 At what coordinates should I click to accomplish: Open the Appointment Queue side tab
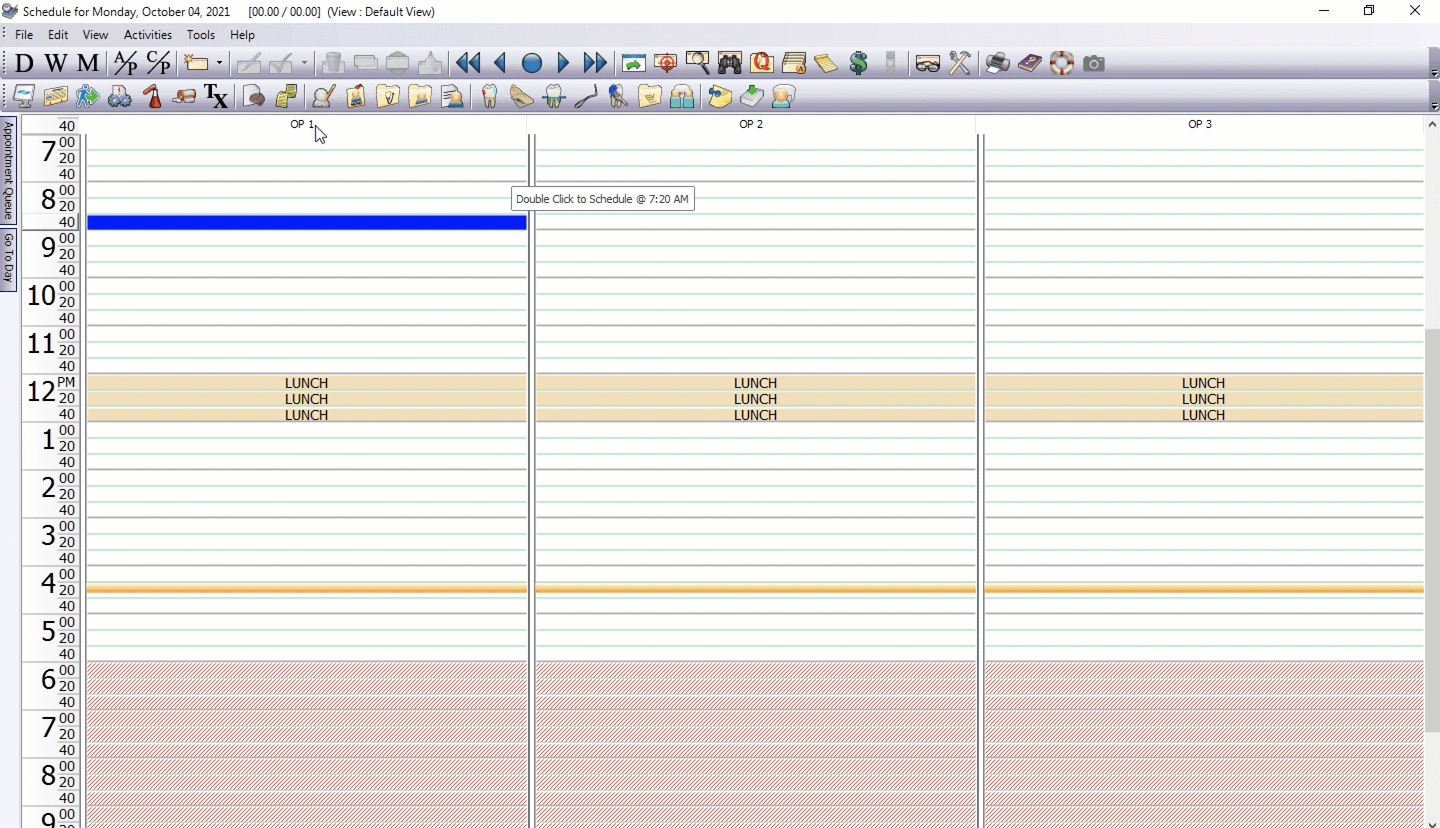tap(8, 170)
